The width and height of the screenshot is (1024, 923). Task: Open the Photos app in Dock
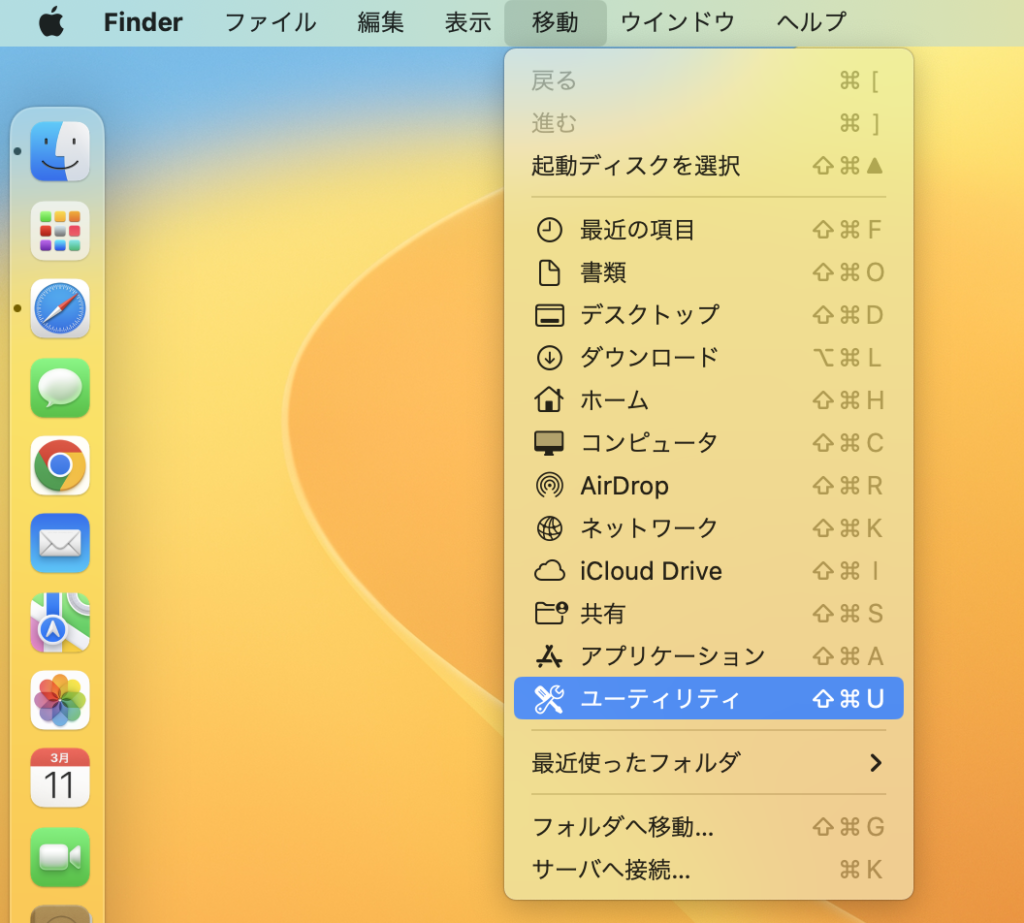click(x=60, y=700)
